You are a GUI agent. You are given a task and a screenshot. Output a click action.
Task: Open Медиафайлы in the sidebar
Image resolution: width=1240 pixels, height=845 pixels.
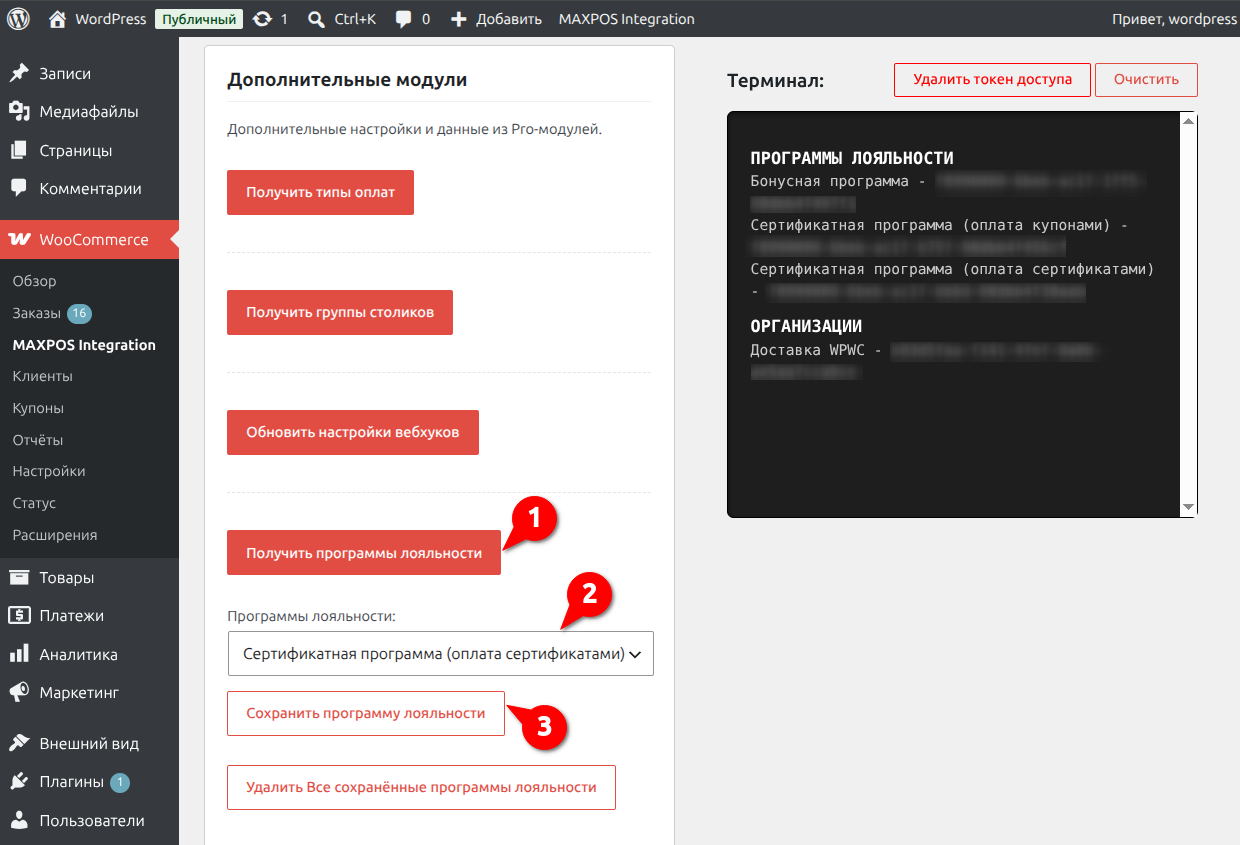[x=89, y=111]
